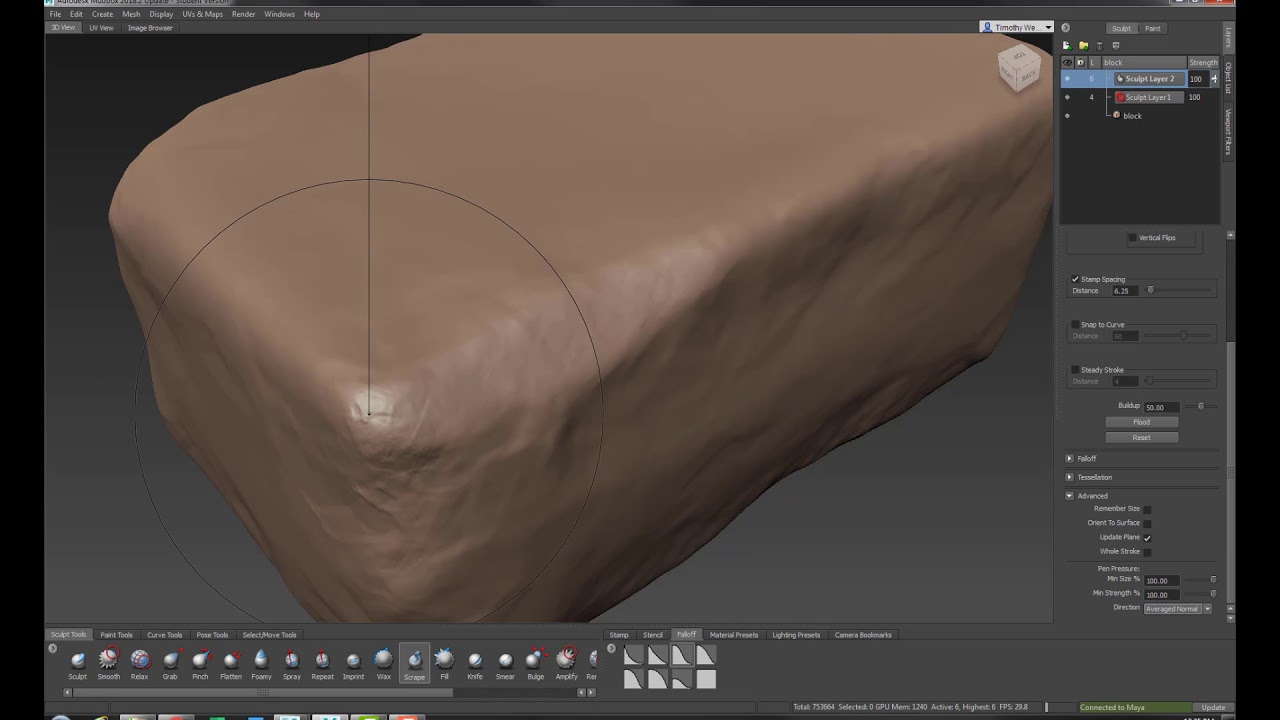The image size is (1280, 720).
Task: Enable the Whole Stroke checkbox
Action: (x=1147, y=552)
